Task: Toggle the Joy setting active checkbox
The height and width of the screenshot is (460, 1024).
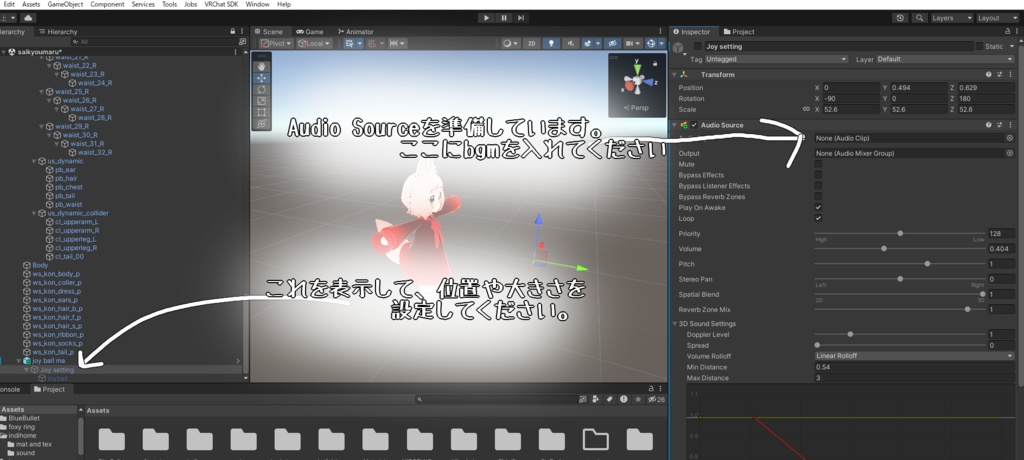Action: (x=697, y=46)
